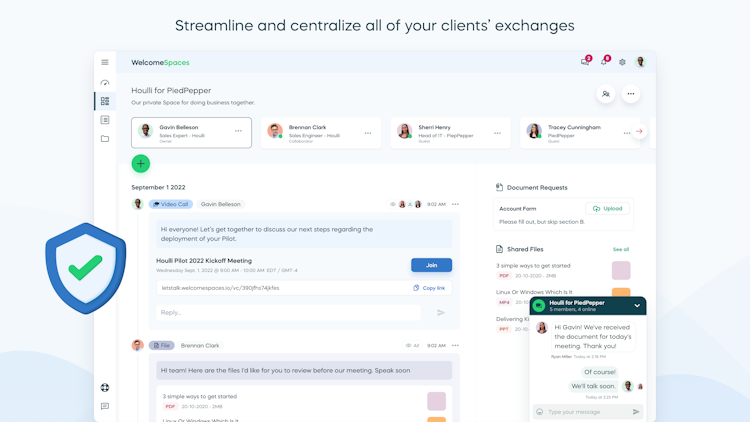Image resolution: width=750 pixels, height=422 pixels.
Task: Select the Spaces grid icon in sidebar
Action: point(105,101)
